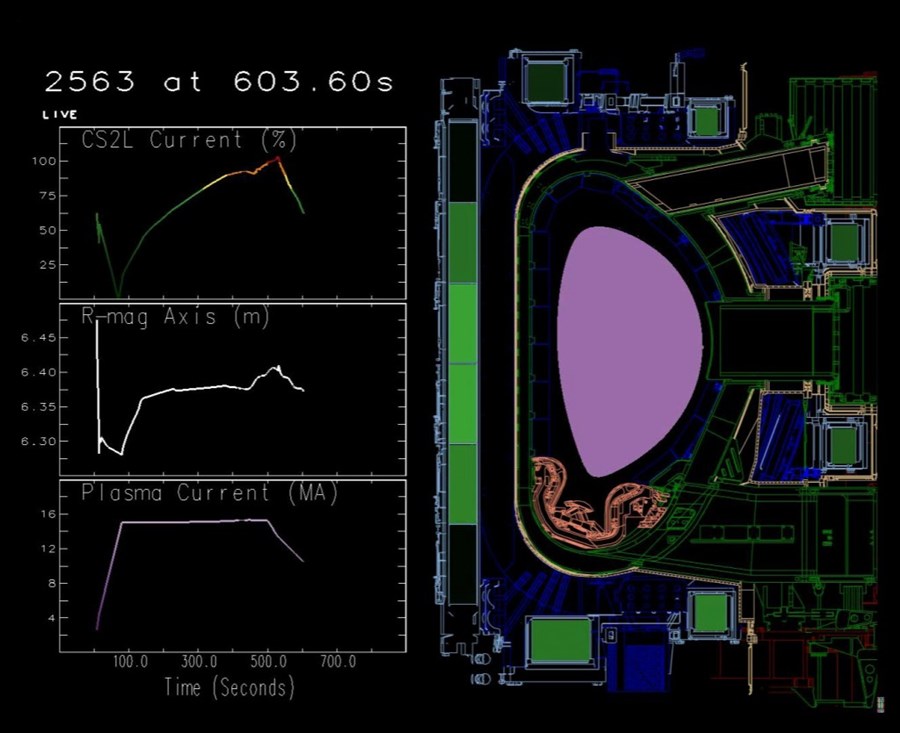Click the green coil box beside lower blue port
Image resolution: width=900 pixels, height=733 pixels.
point(843,445)
